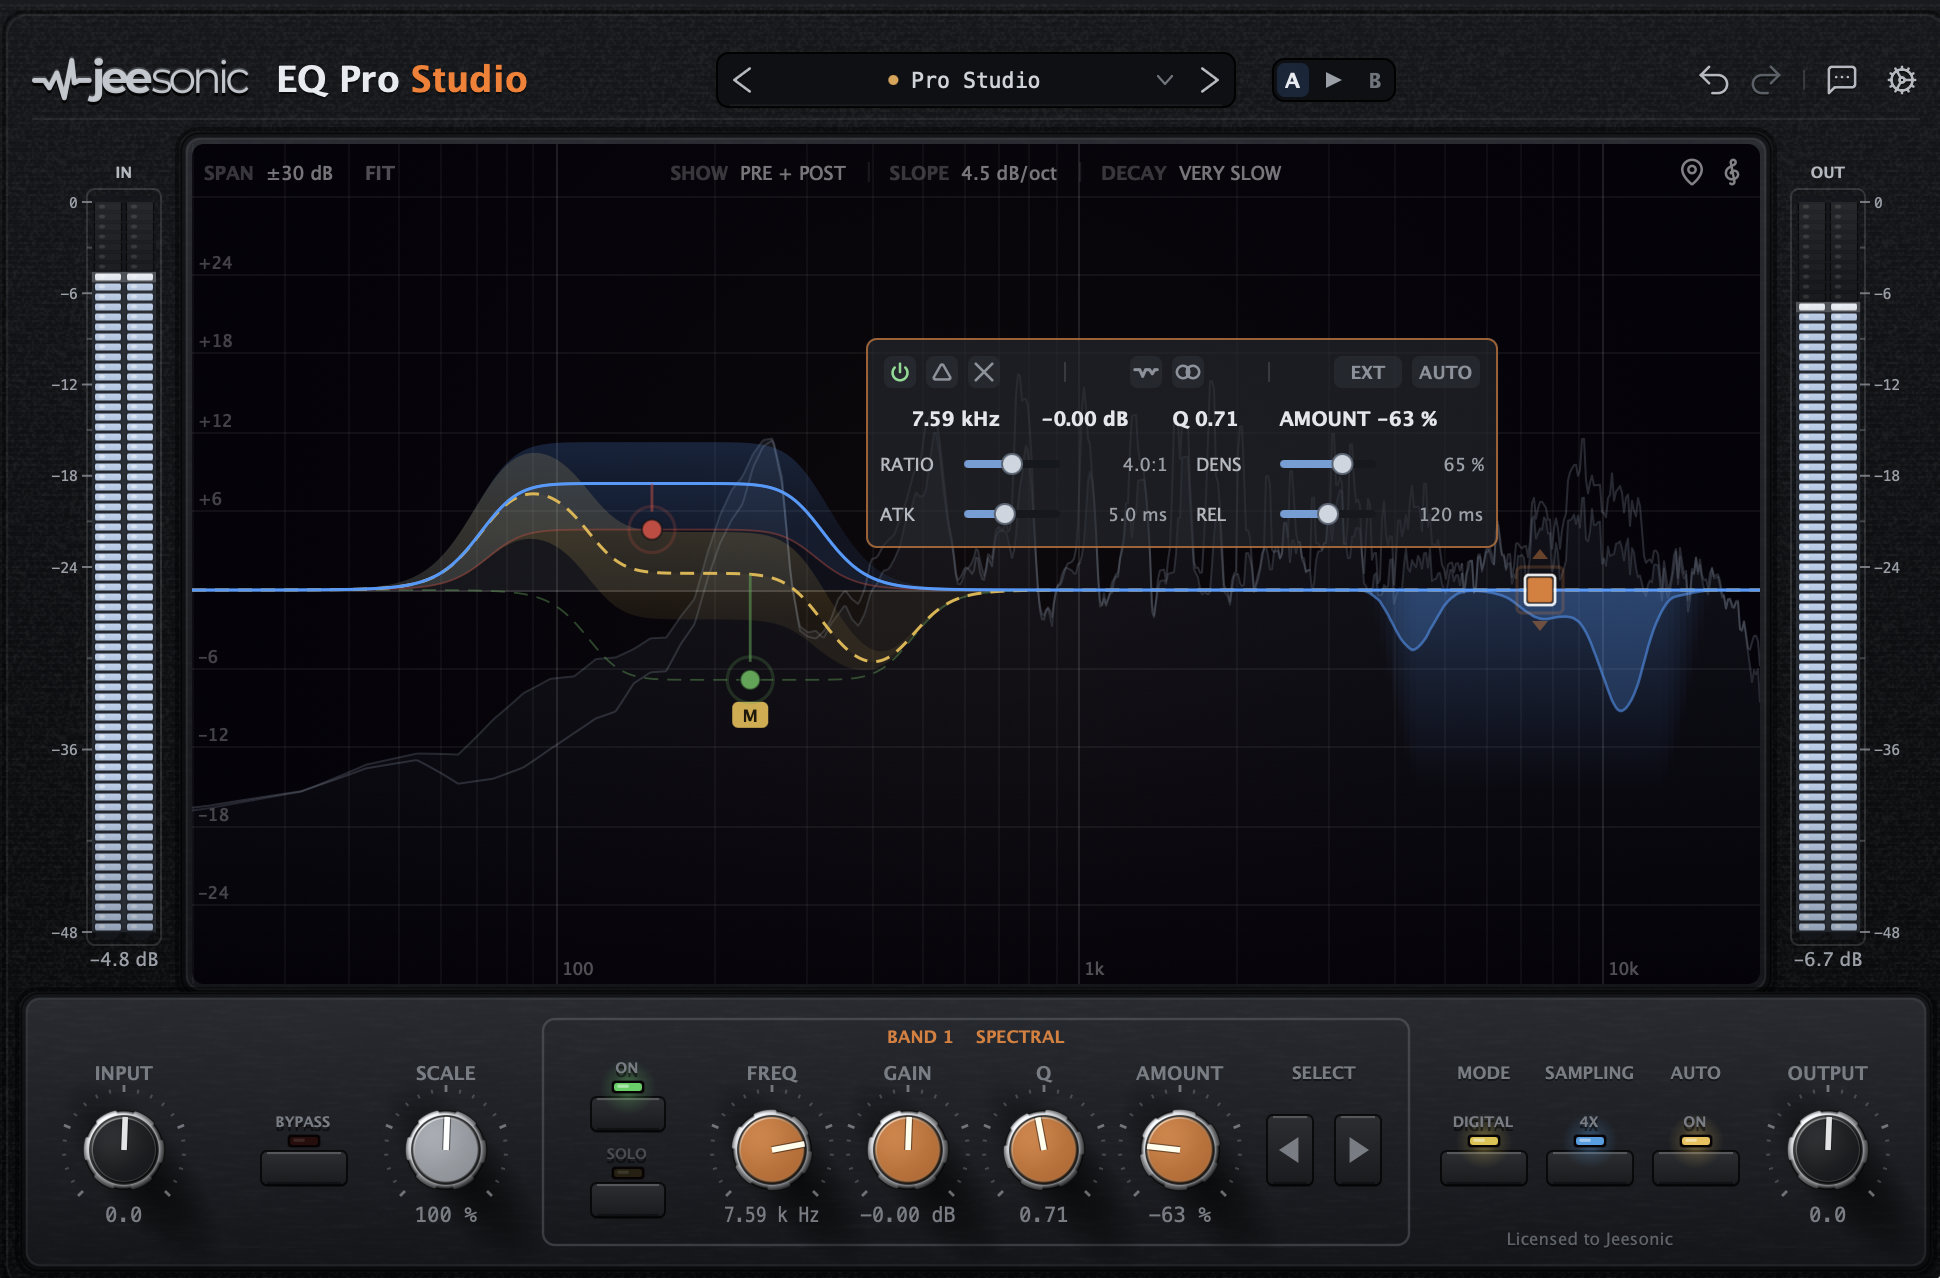This screenshot has height=1278, width=1940.
Task: Click the FREQ knob
Action: tap(771, 1149)
